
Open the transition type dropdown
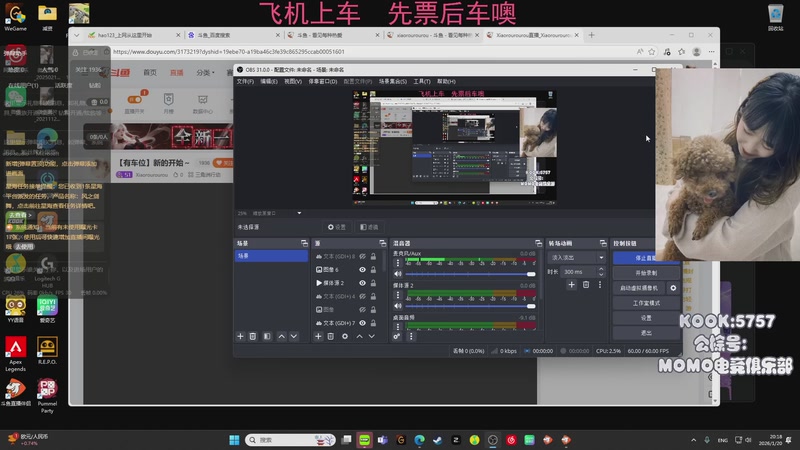click(577, 258)
